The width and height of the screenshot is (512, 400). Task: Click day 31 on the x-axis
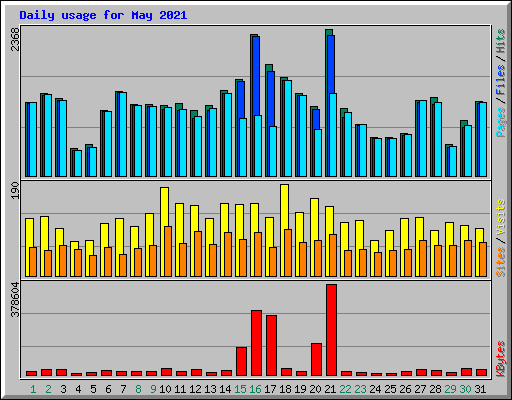(x=480, y=389)
